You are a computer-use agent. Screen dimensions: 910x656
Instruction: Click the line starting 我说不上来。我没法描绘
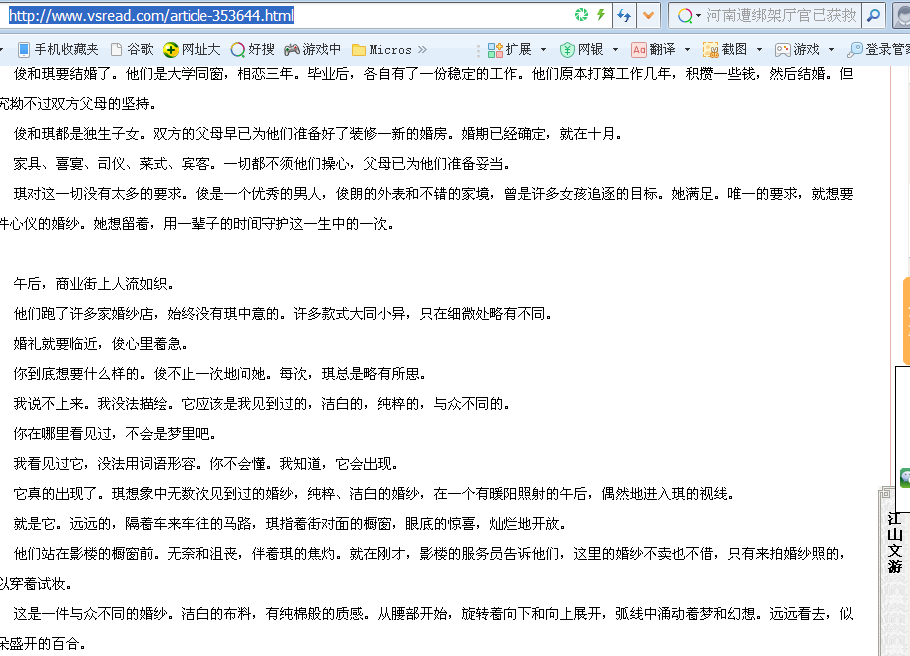[262, 403]
